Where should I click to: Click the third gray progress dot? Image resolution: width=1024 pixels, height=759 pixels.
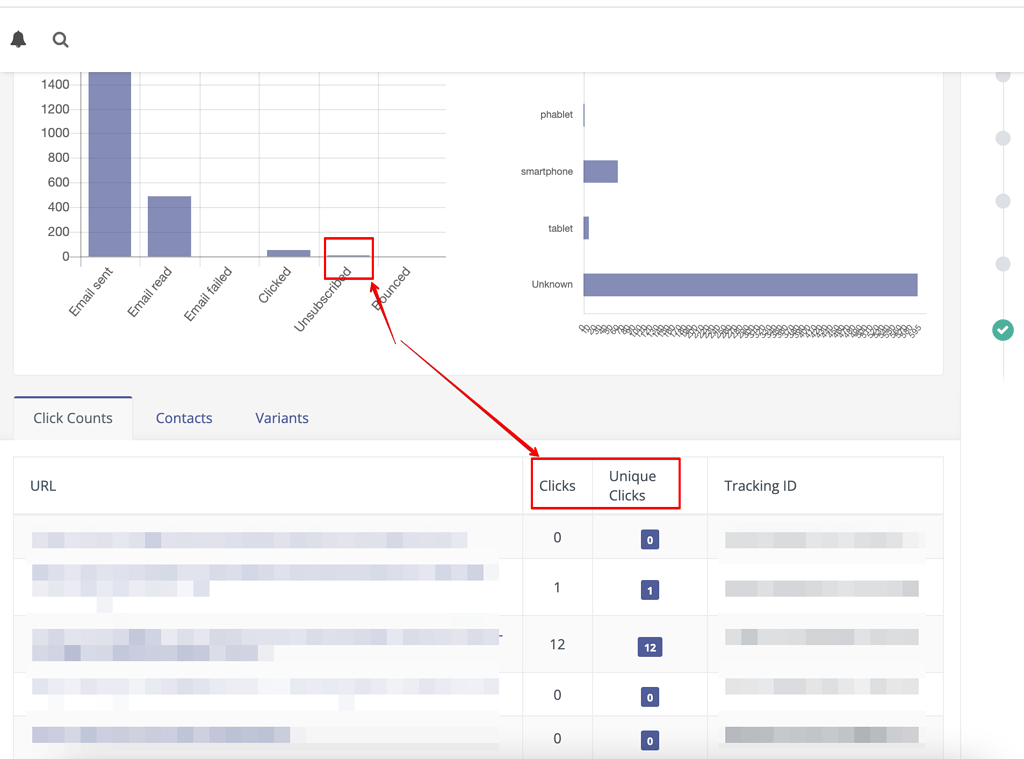tap(1003, 203)
